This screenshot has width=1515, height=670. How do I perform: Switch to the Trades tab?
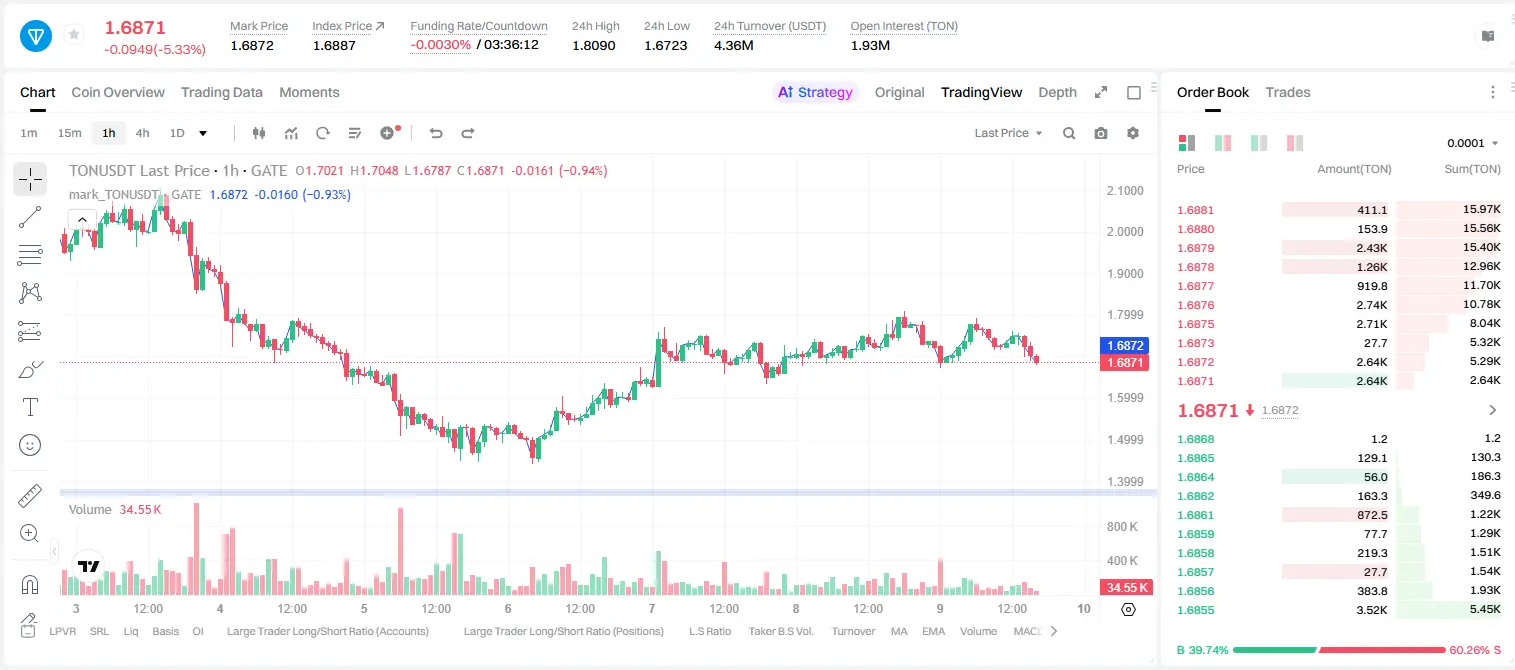(x=1288, y=92)
